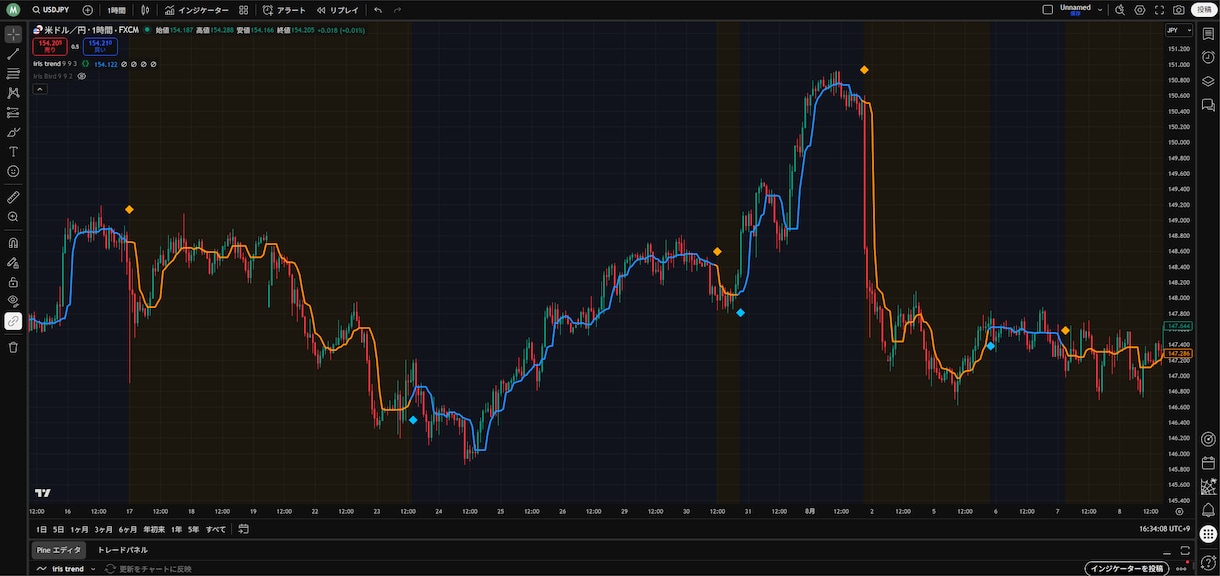Show the Iris Bird indicator via eye
The width and height of the screenshot is (1220, 576).
click(82, 76)
